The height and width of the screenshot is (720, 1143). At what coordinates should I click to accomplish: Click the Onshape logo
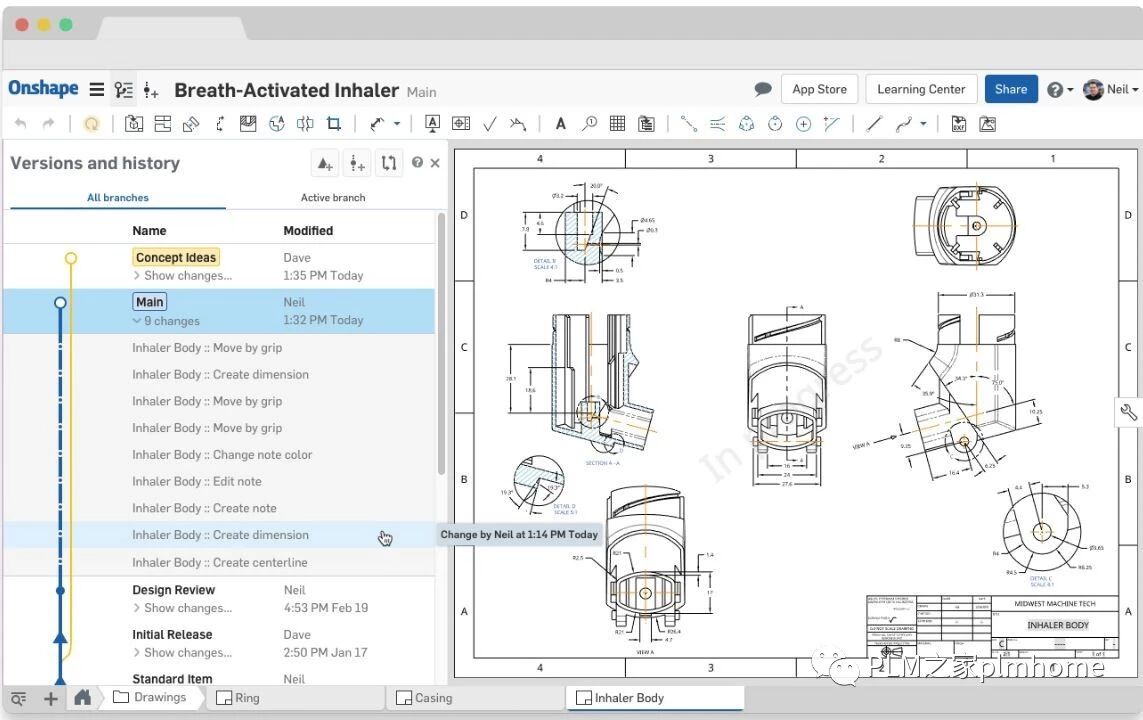pyautogui.click(x=43, y=88)
